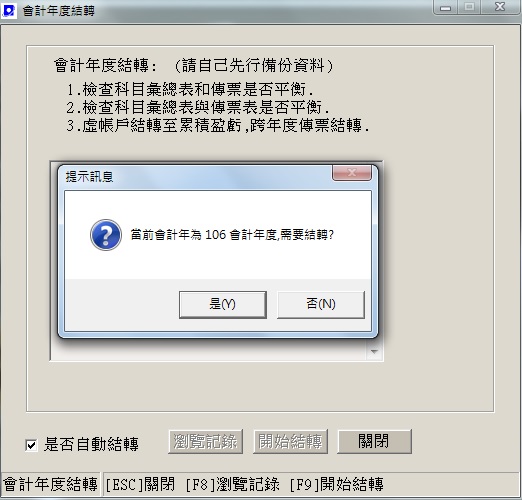This screenshot has width=522, height=500.
Task: Click the 關閉 button at the bottom
Action: [x=374, y=442]
